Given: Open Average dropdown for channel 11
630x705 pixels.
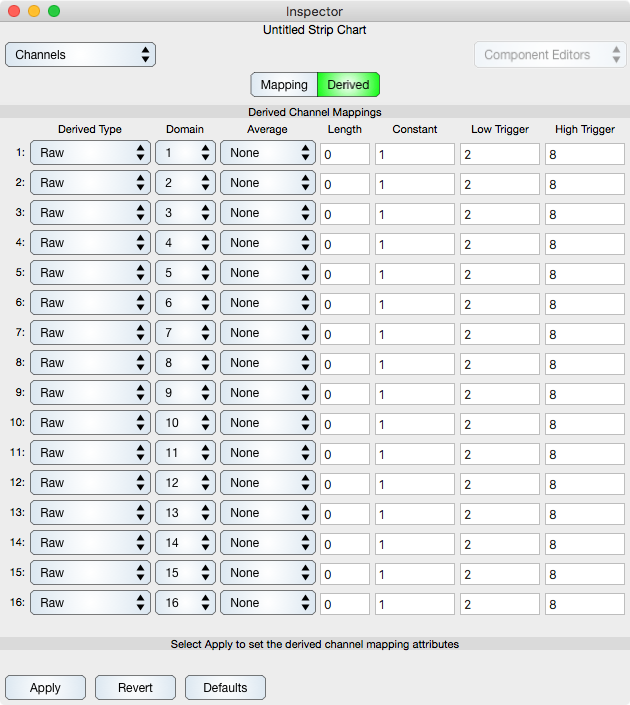Looking at the screenshot, I should [x=268, y=453].
